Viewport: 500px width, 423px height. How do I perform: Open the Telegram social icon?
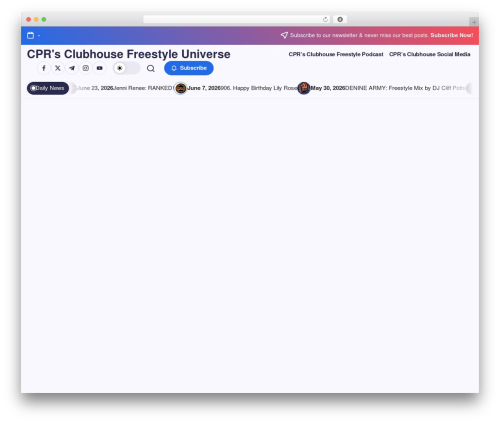point(72,68)
